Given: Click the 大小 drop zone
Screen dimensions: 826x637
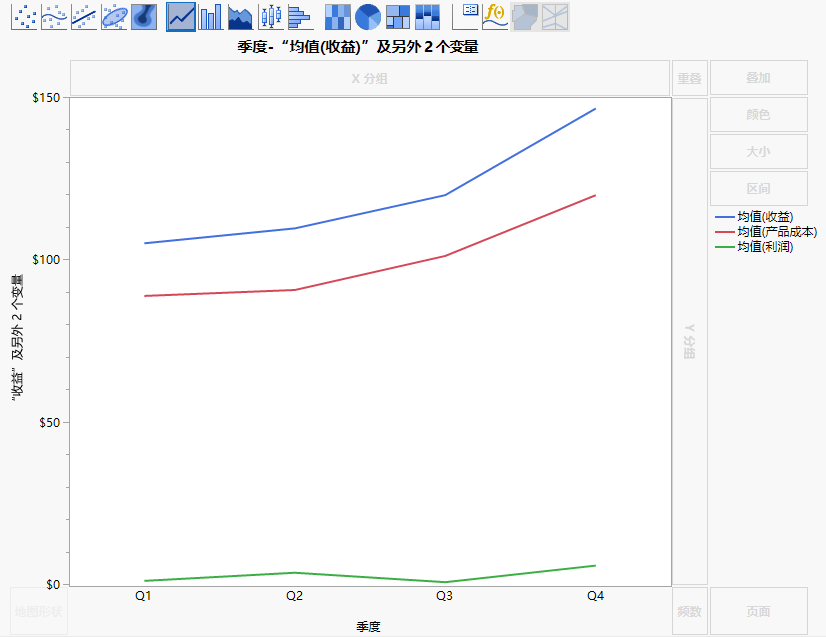Looking at the screenshot, I should [x=759, y=152].
